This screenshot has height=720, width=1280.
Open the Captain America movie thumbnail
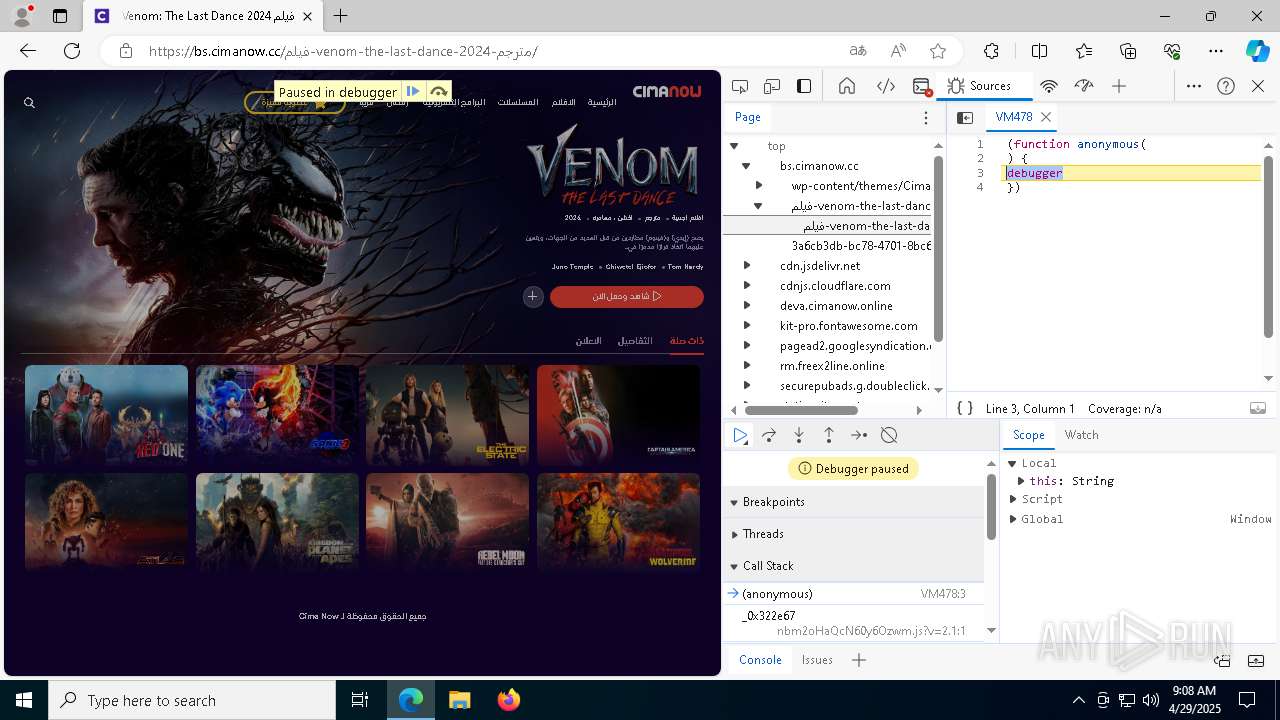618,414
